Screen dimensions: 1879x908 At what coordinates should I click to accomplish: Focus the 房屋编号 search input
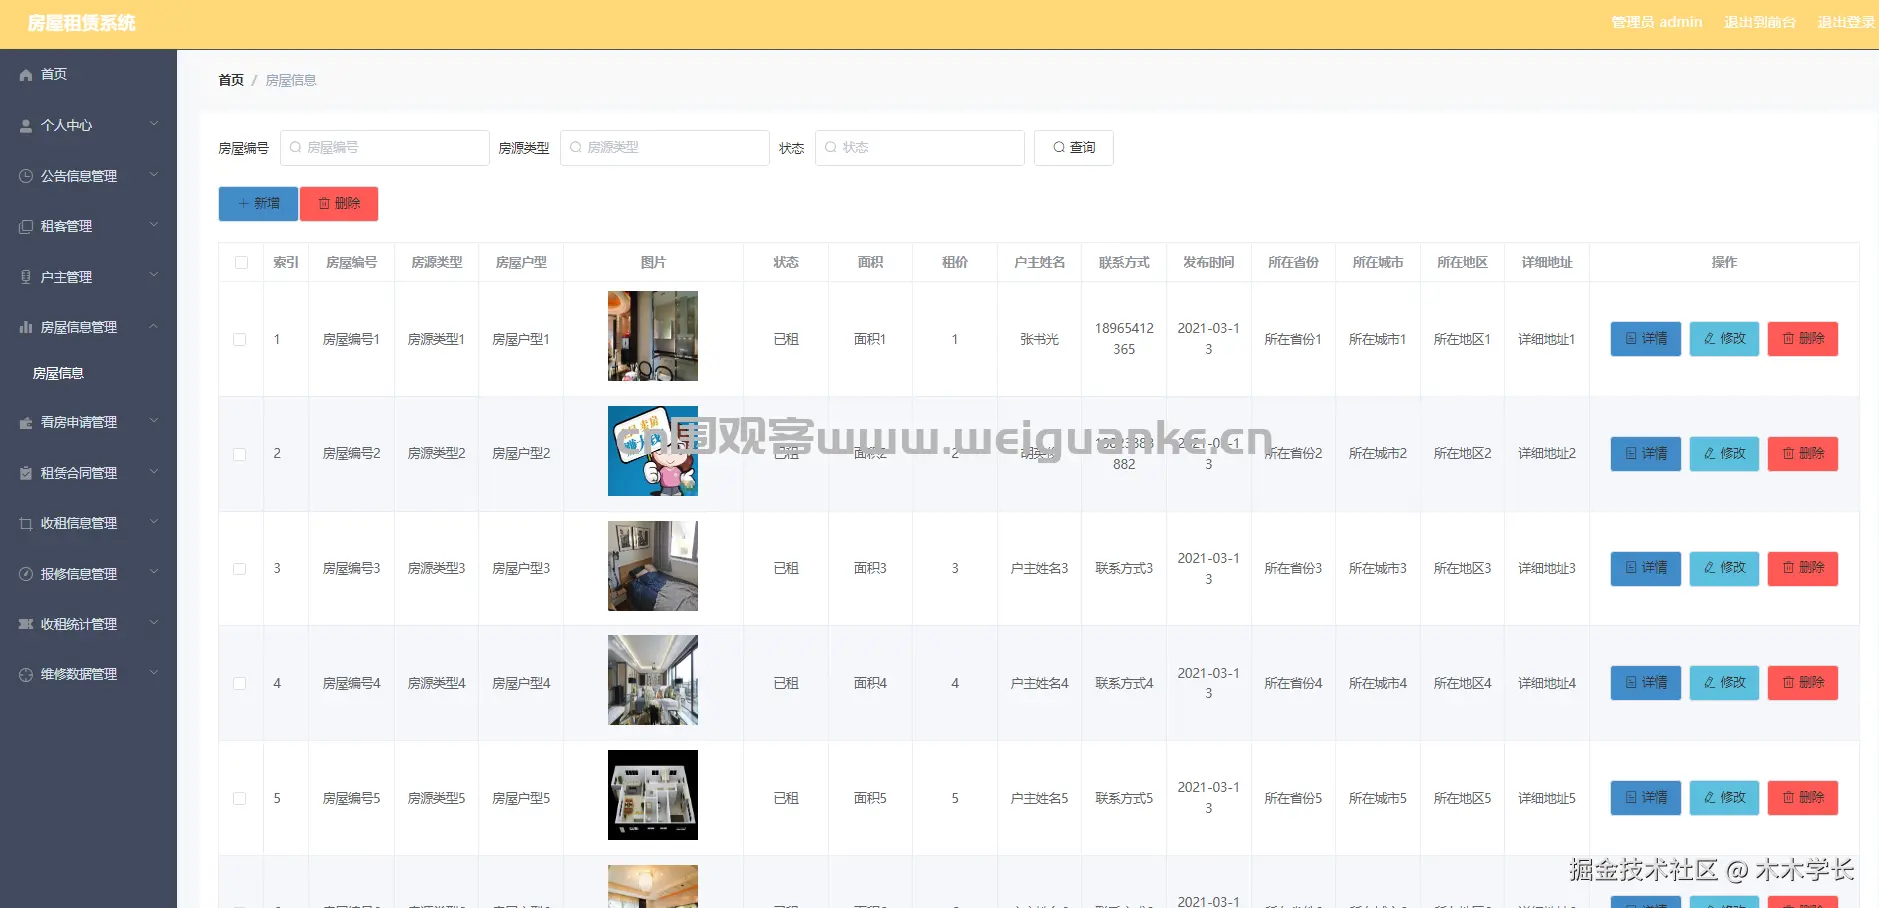pos(385,148)
